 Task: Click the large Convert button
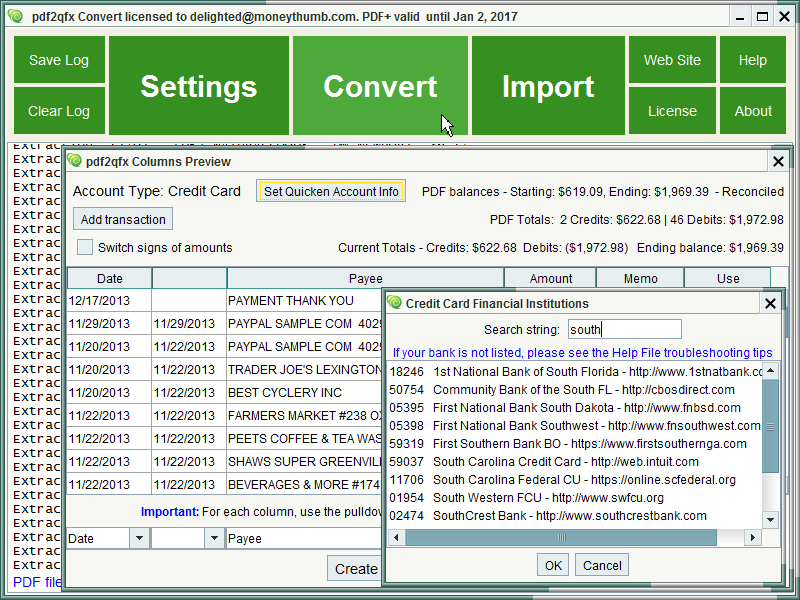(x=380, y=85)
